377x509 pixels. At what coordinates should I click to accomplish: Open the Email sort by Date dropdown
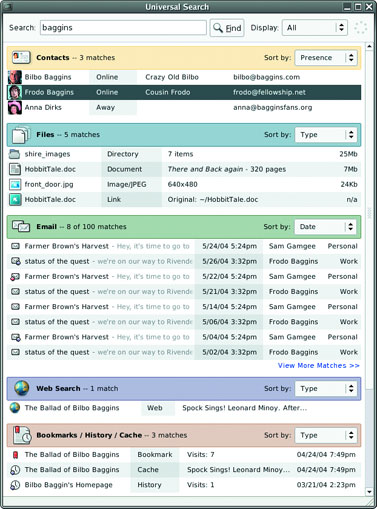325,227
